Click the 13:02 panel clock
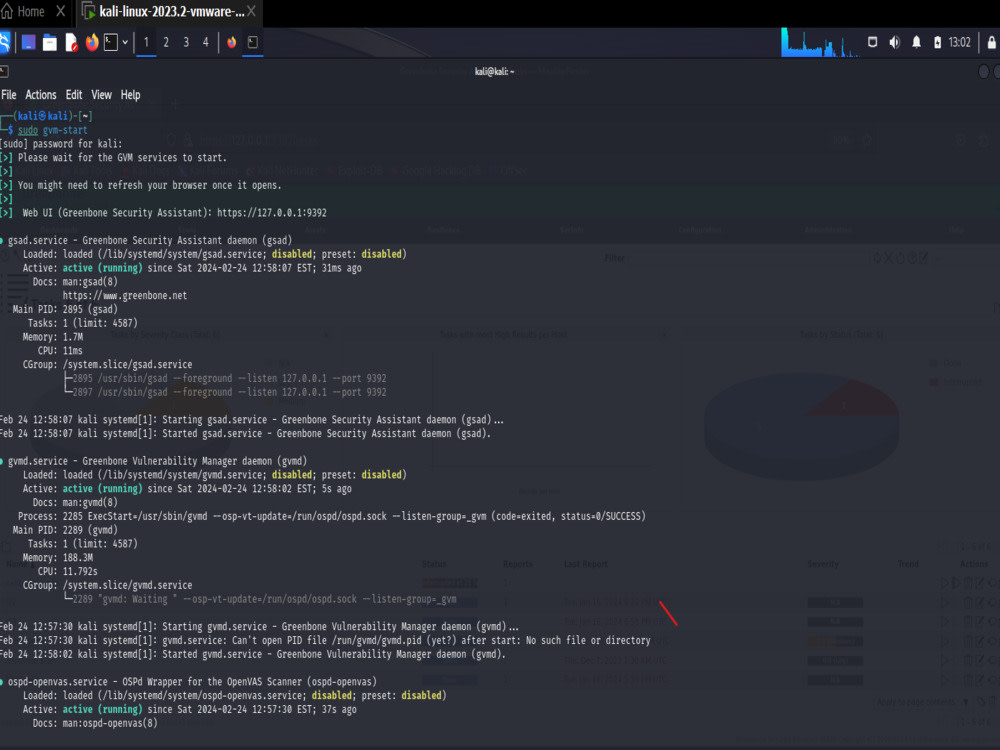The width and height of the screenshot is (1000, 750). tap(959, 42)
